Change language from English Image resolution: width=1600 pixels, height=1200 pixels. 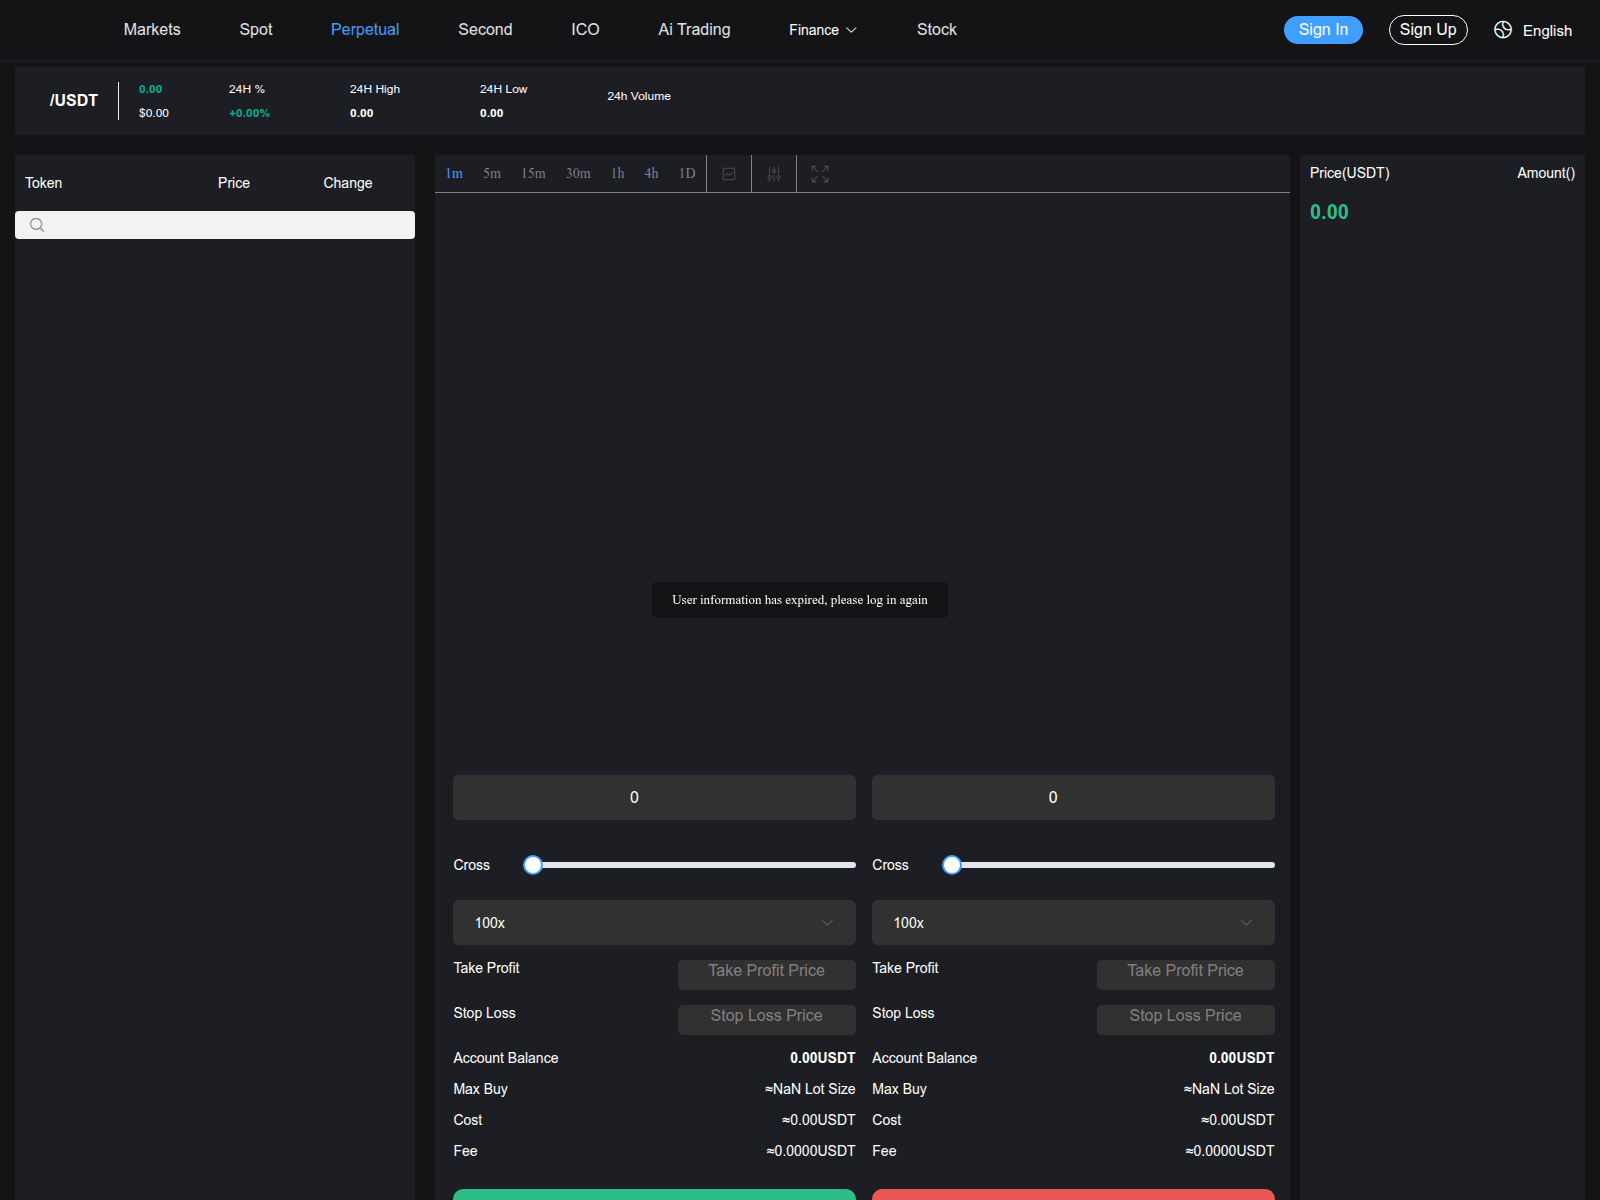[x=1547, y=31]
